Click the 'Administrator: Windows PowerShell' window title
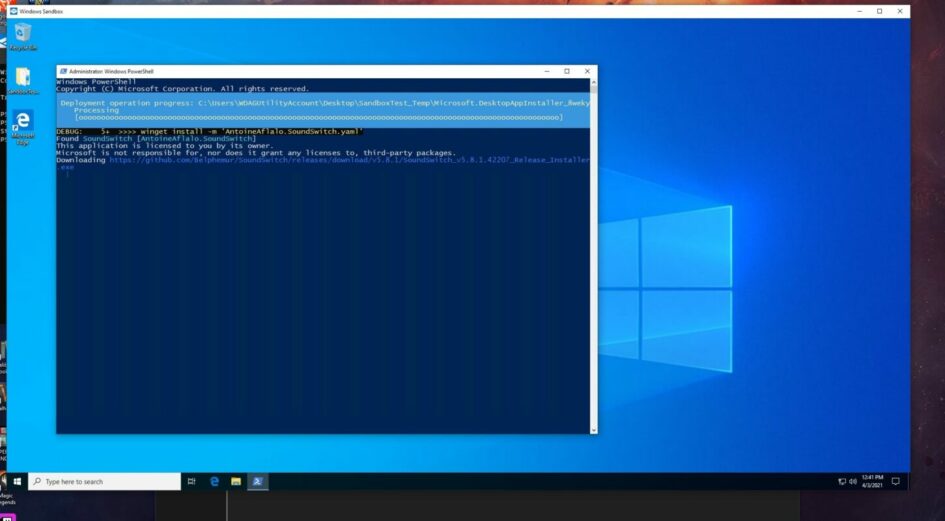Screen dimensions: 945x521 pyautogui.click(x=111, y=71)
